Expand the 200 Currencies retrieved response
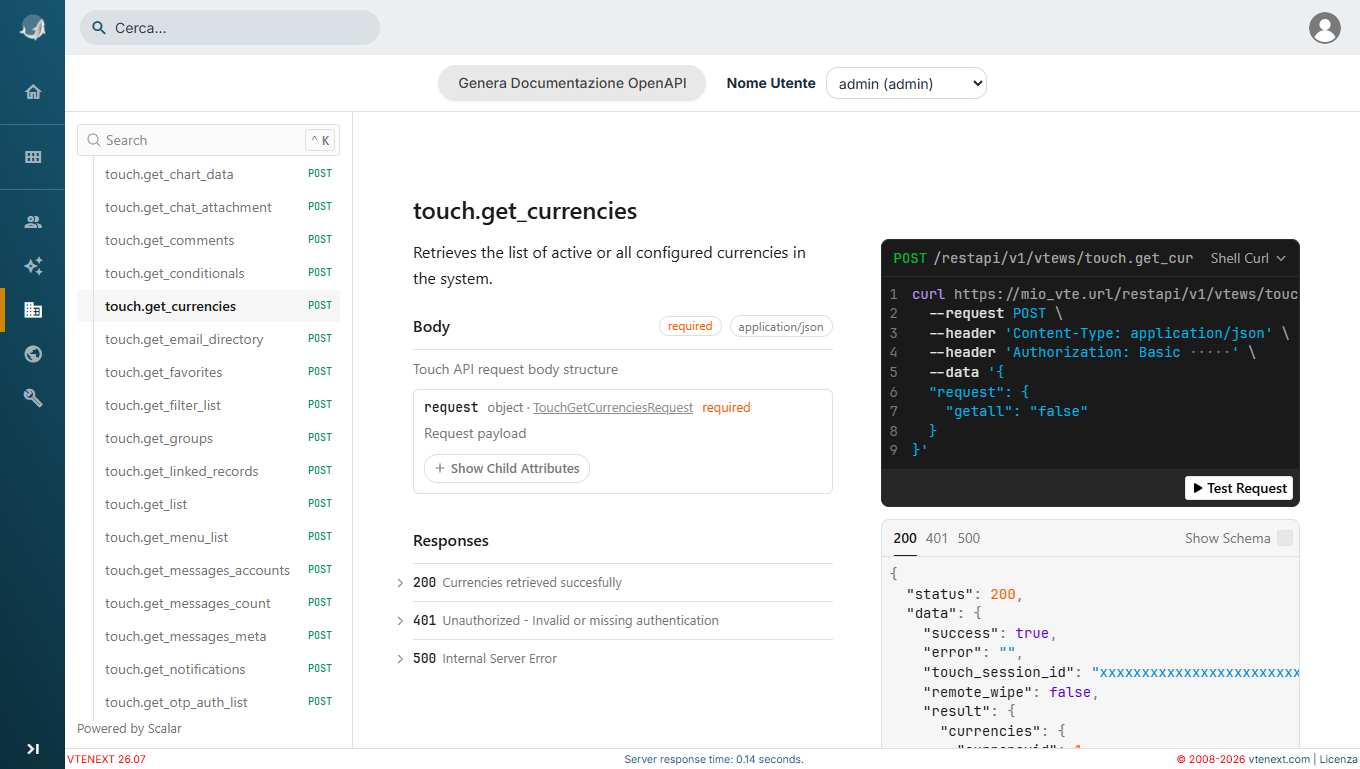This screenshot has height=769, width=1360. point(623,583)
